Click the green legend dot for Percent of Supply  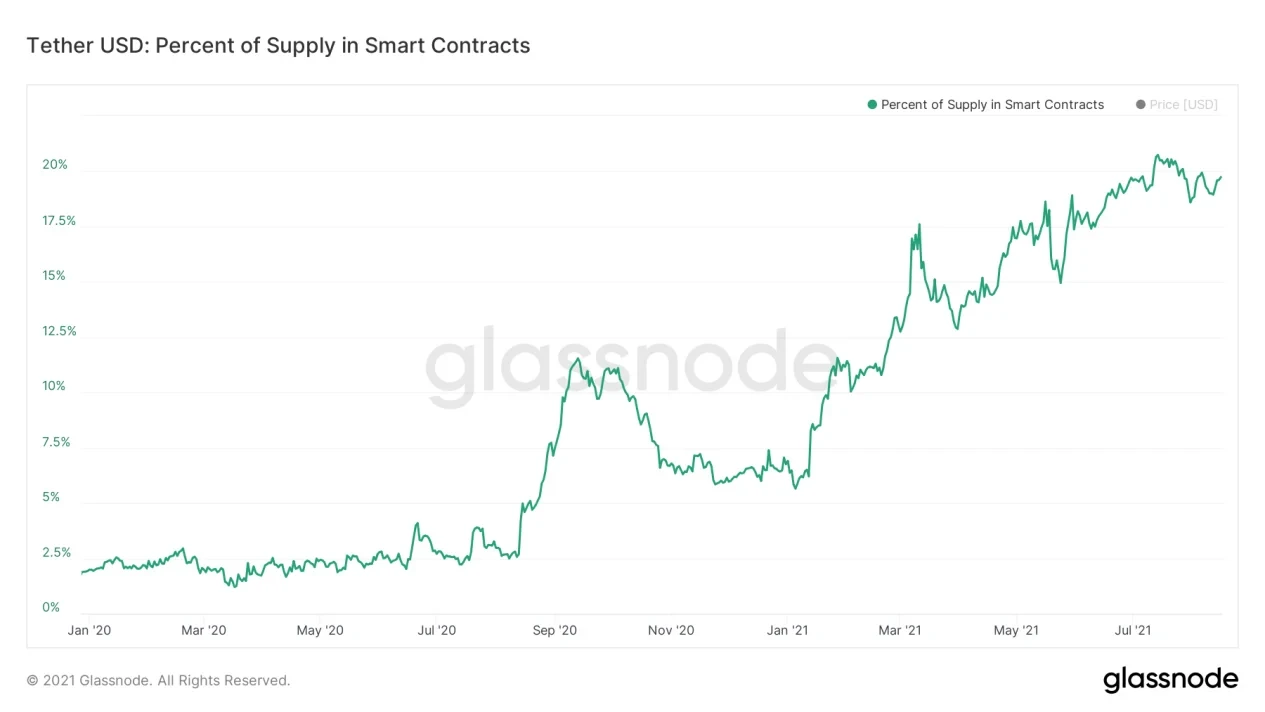point(872,105)
